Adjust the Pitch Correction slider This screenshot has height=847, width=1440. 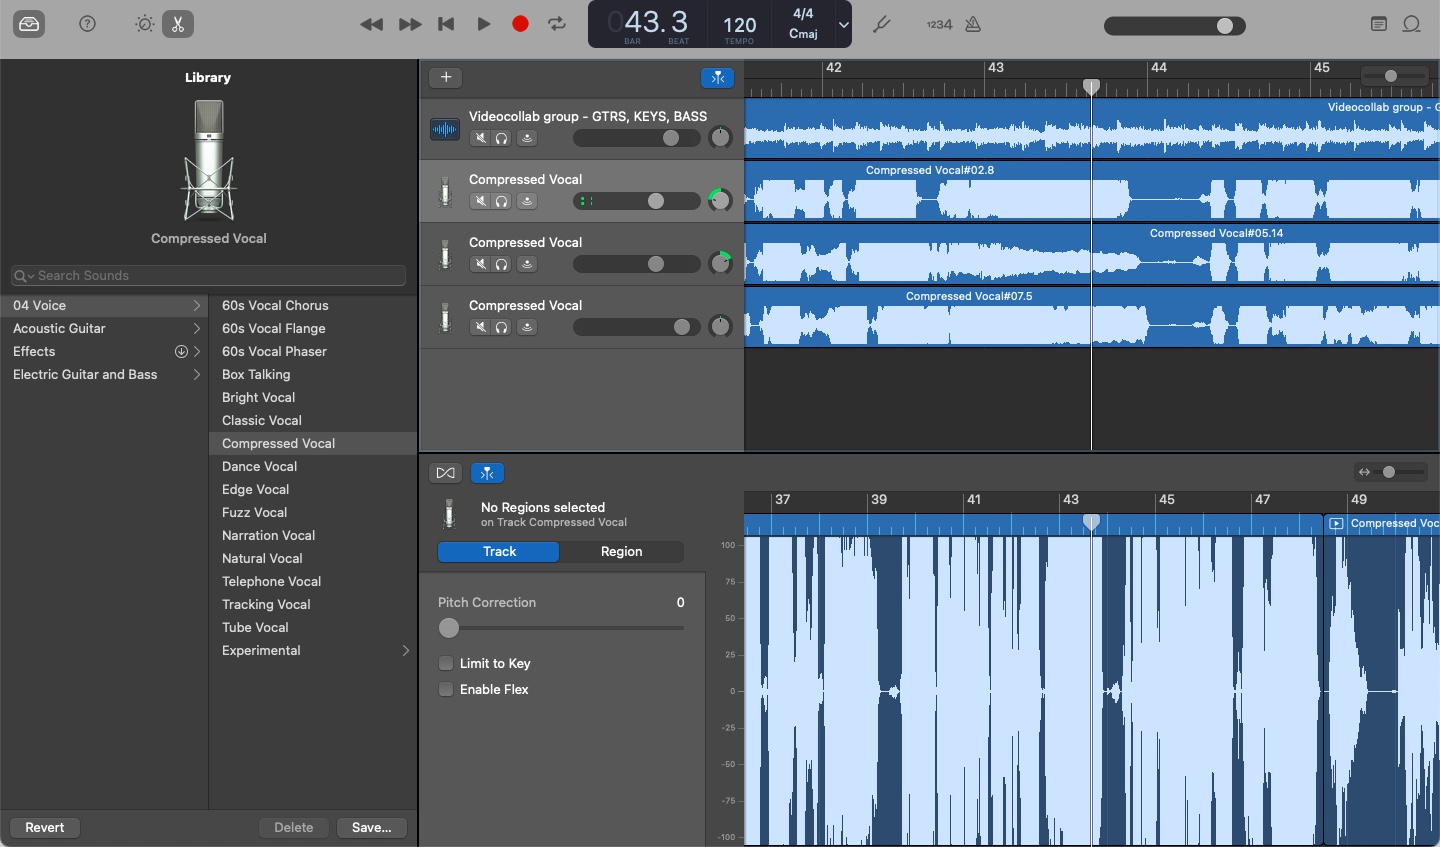(x=560, y=628)
